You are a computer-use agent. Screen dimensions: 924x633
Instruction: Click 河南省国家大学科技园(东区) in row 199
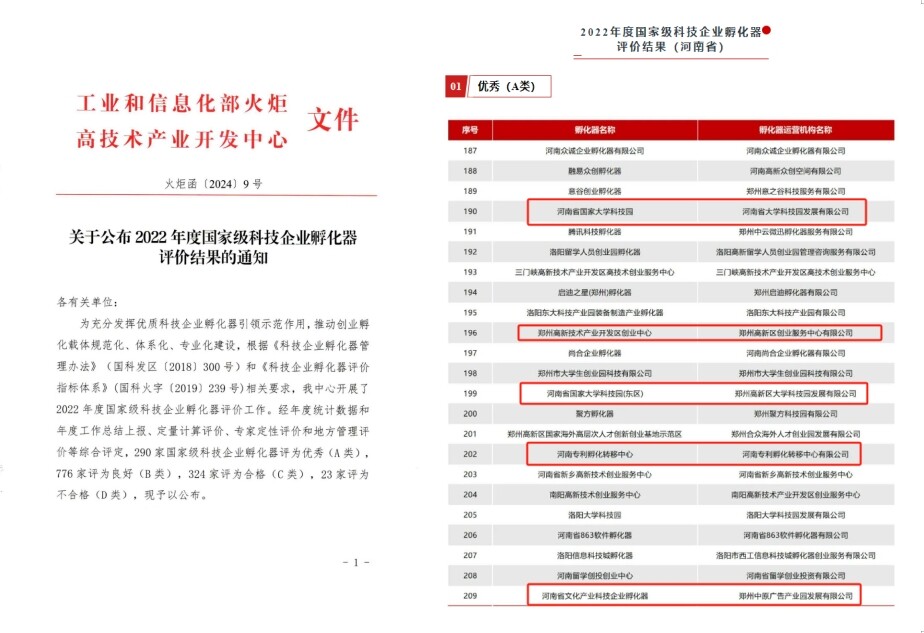(x=594, y=394)
